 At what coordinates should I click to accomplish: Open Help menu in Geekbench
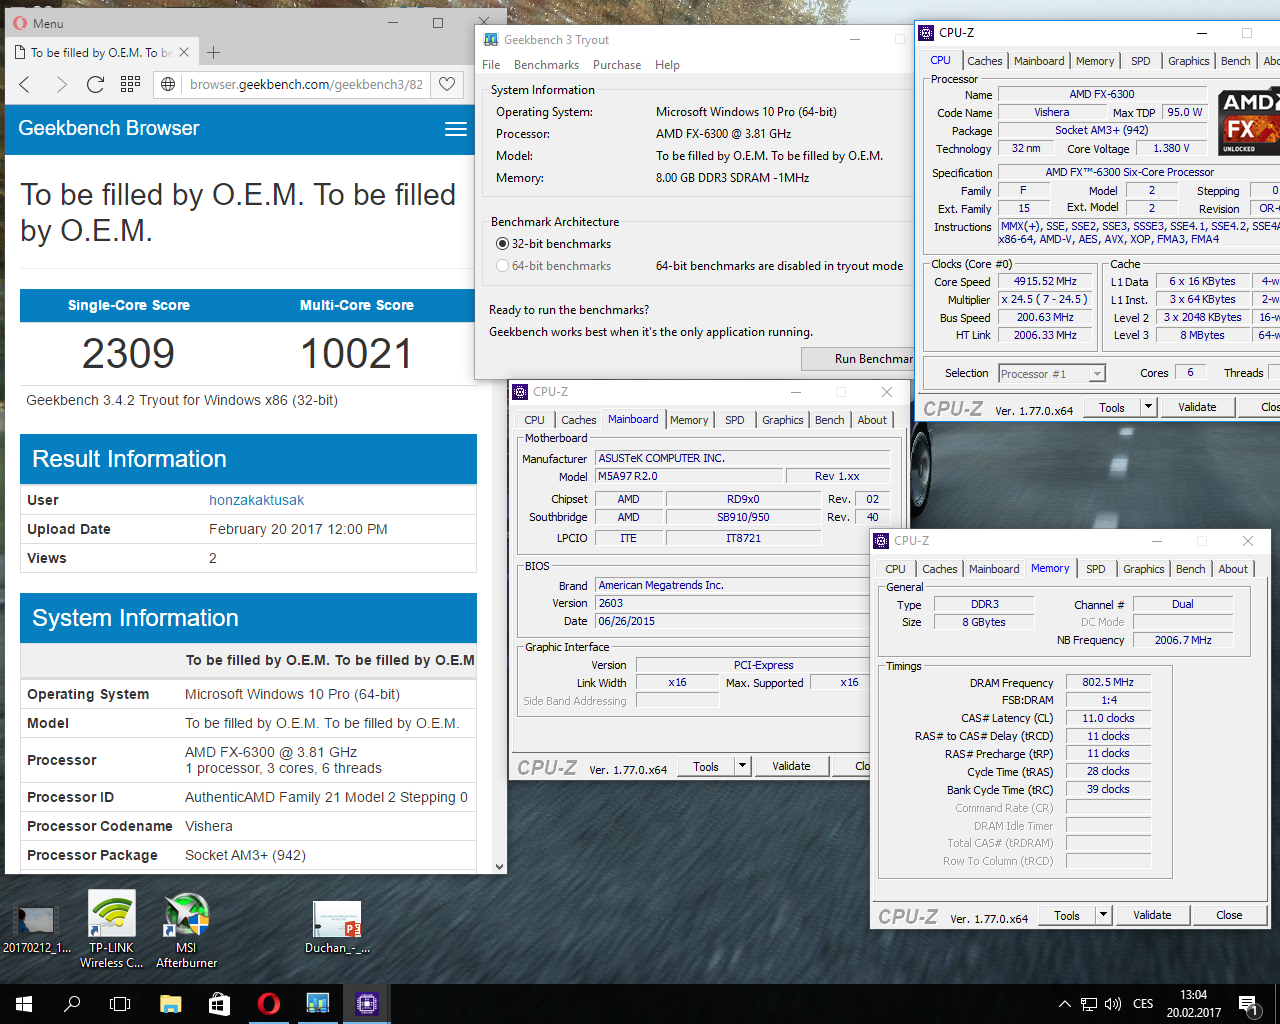click(667, 65)
